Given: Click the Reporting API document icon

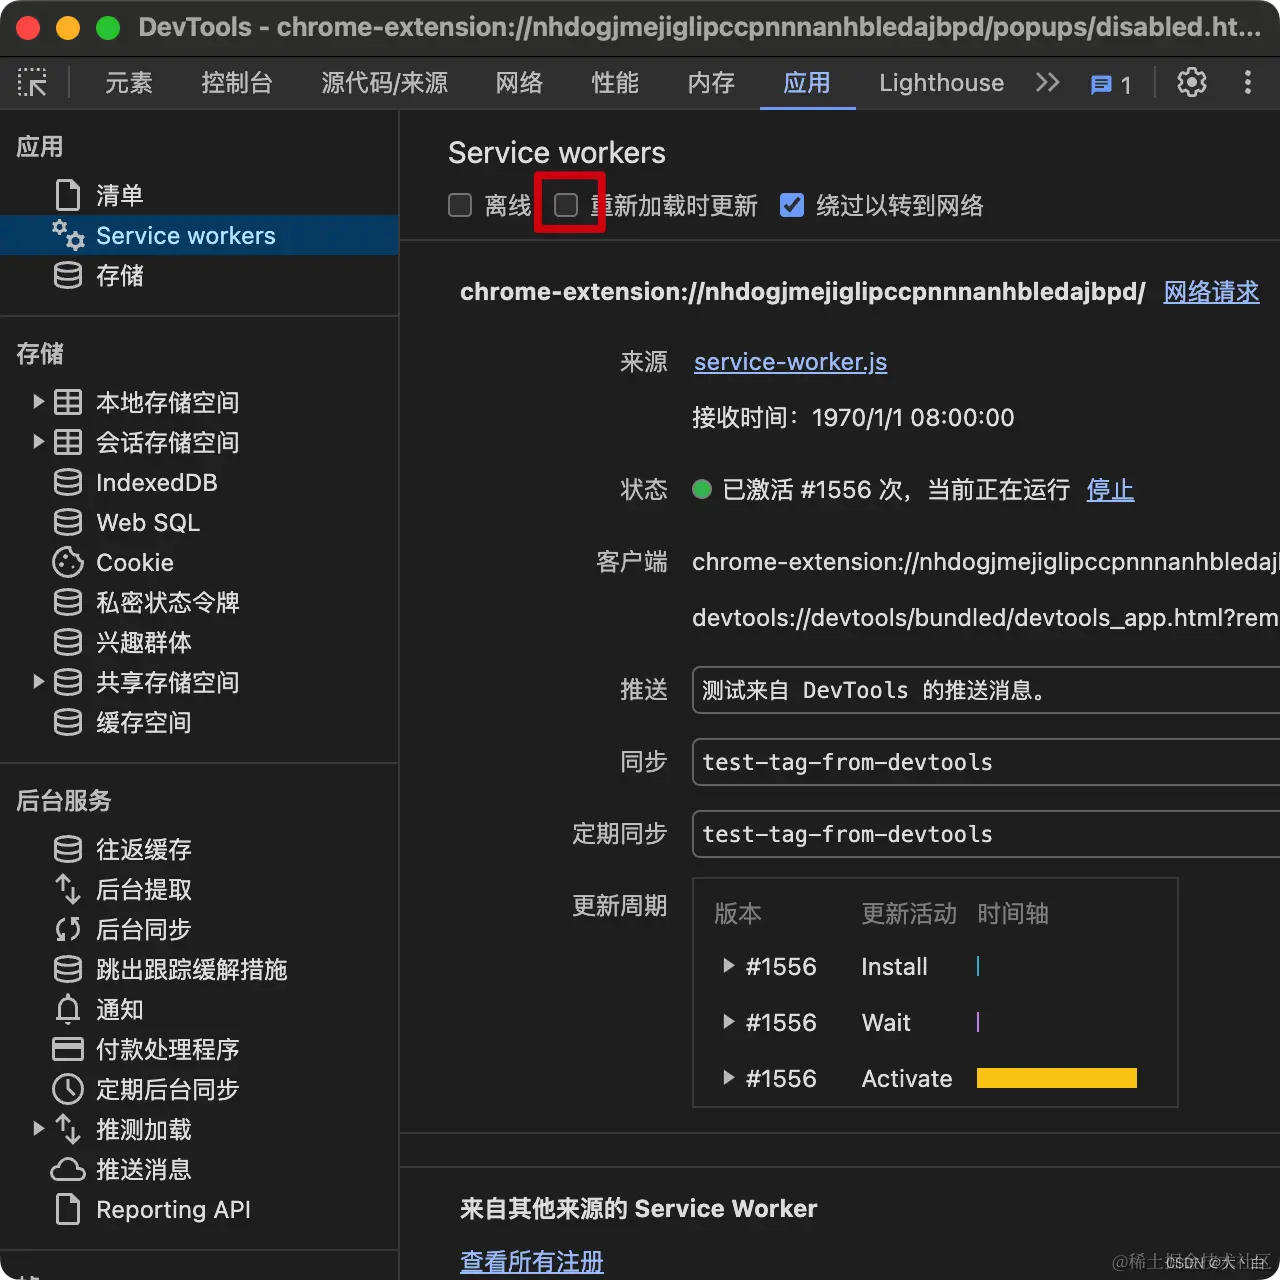Looking at the screenshot, I should [68, 1209].
